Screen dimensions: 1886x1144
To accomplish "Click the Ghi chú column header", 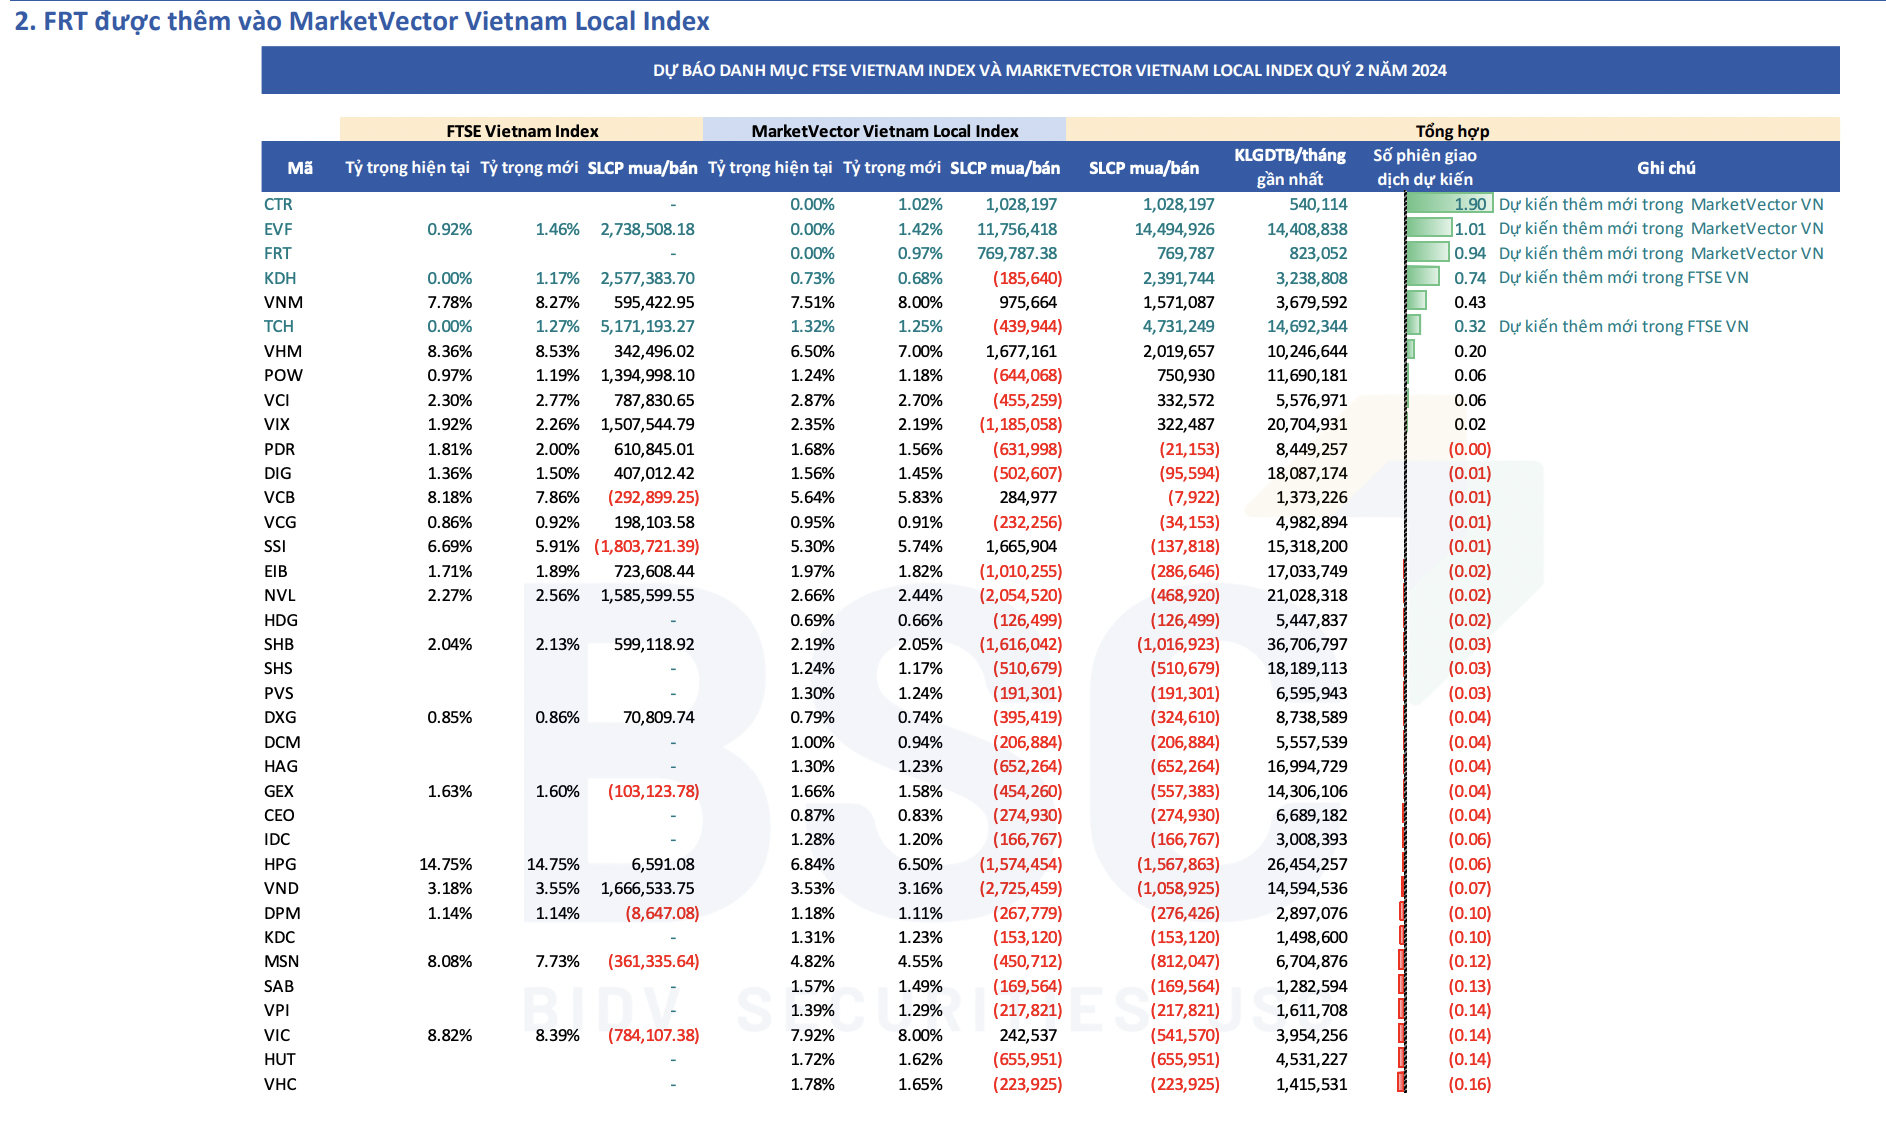I will click(1665, 168).
